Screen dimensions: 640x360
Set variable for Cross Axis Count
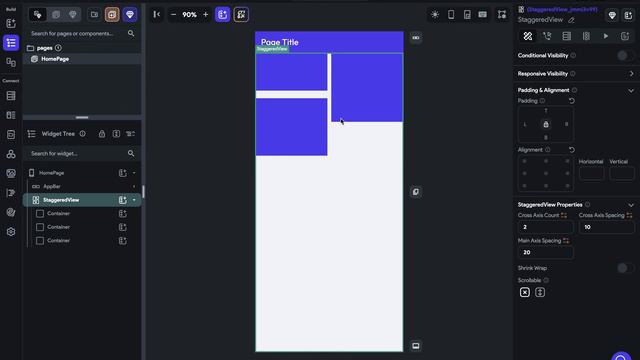point(564,215)
